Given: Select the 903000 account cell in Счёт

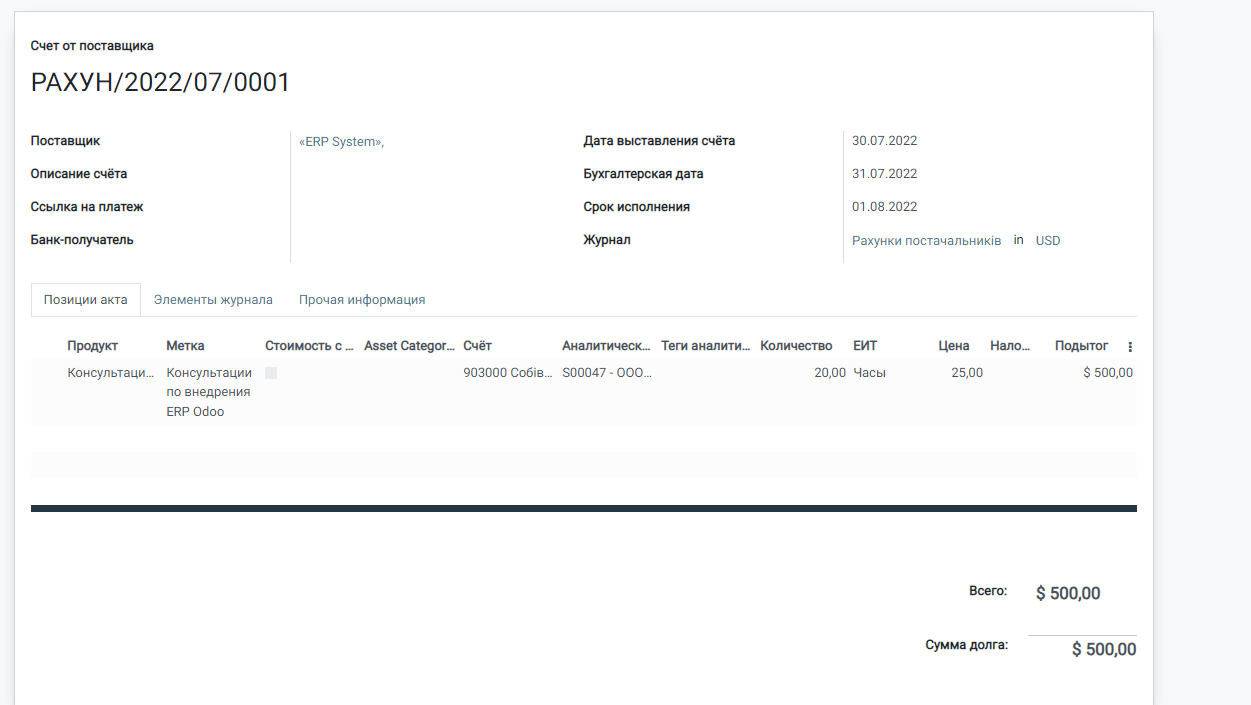Looking at the screenshot, I should (507, 373).
